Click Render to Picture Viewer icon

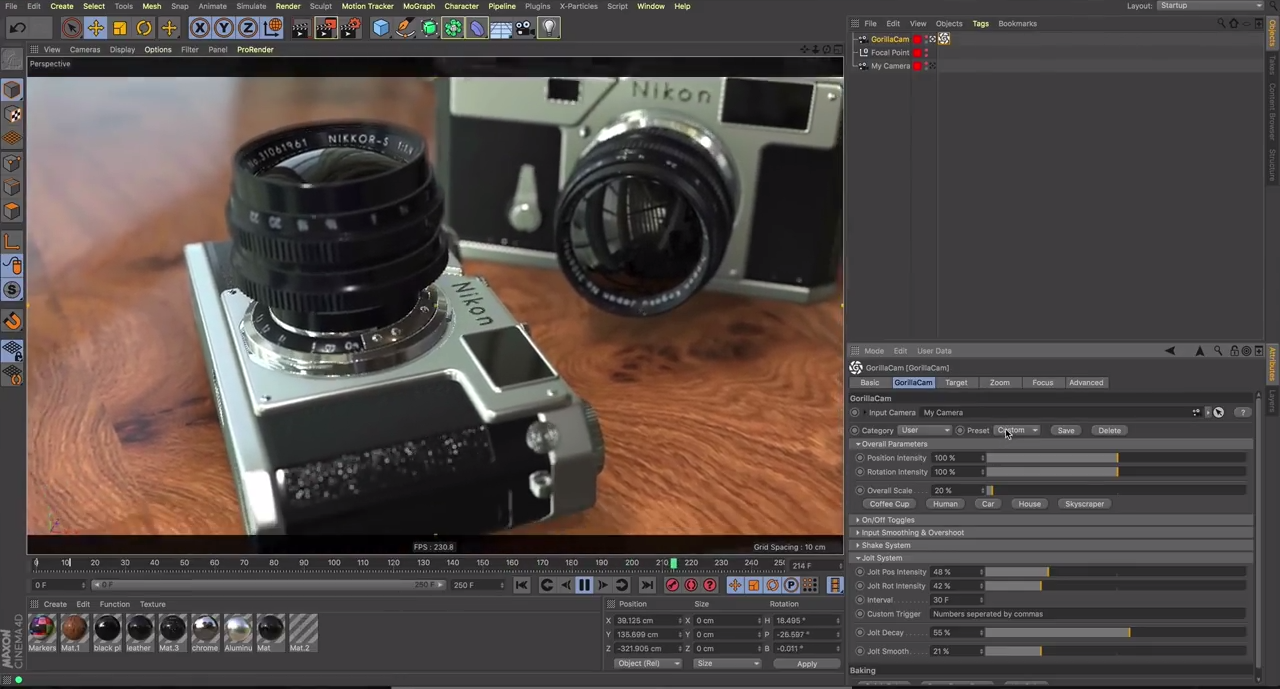coord(325,28)
